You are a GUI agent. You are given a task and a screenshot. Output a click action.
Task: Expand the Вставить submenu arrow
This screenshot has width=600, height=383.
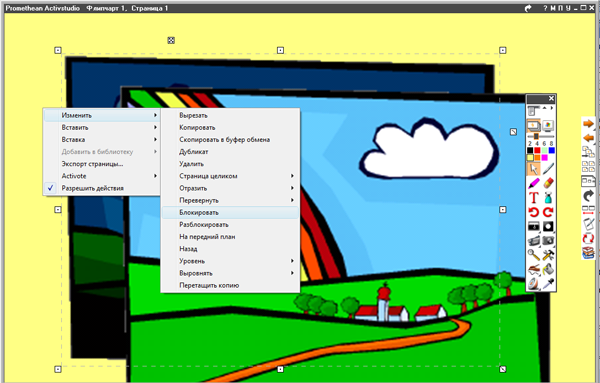[155, 127]
